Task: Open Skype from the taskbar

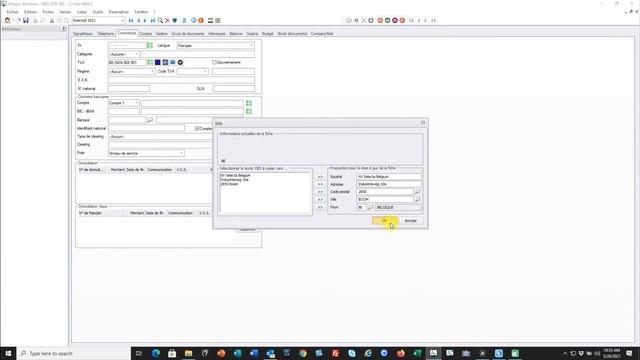Action: [x=351, y=353]
